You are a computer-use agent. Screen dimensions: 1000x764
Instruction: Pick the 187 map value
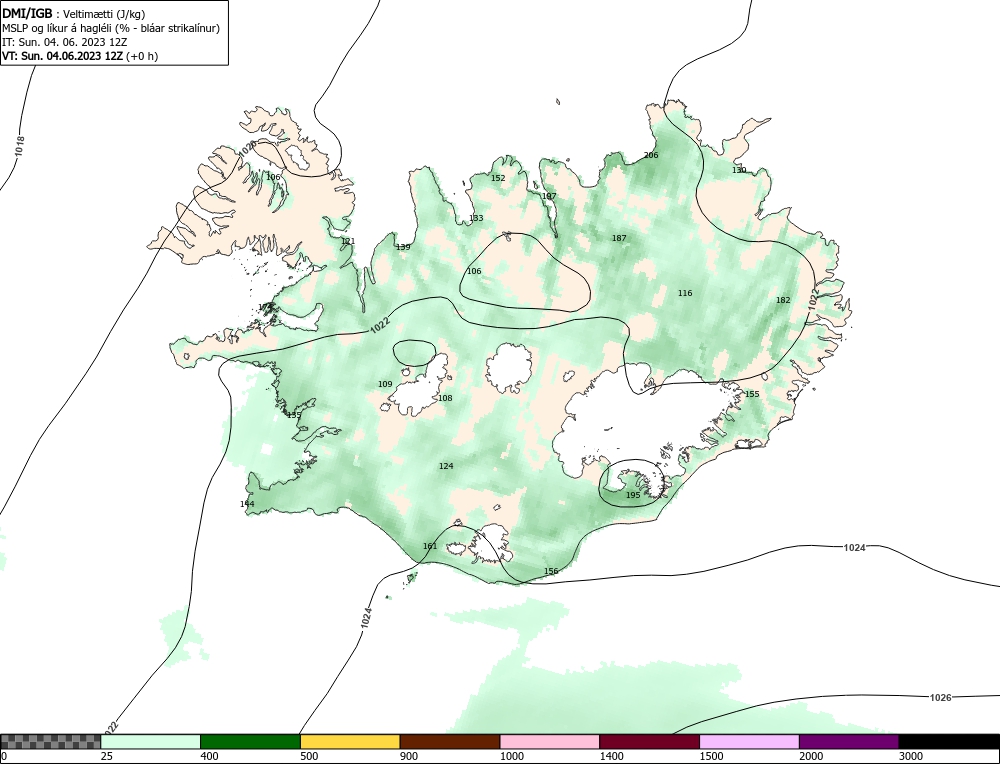pos(619,238)
